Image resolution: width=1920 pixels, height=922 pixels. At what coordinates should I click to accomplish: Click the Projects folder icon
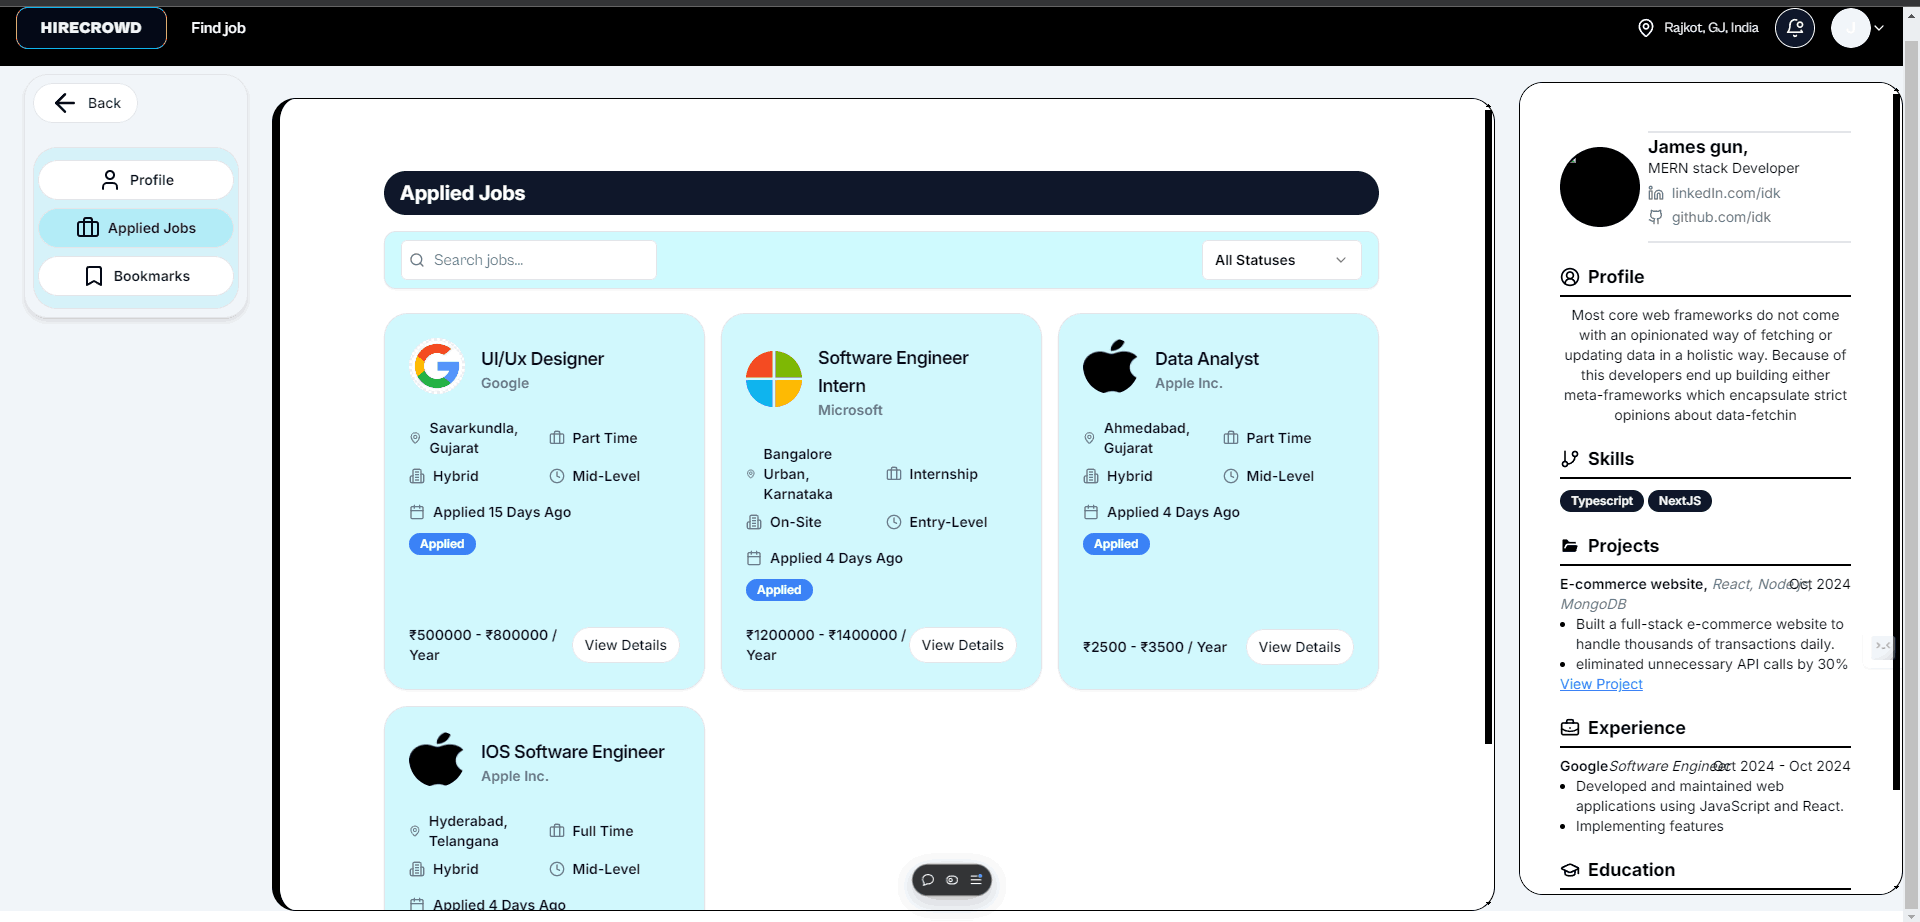click(1570, 546)
